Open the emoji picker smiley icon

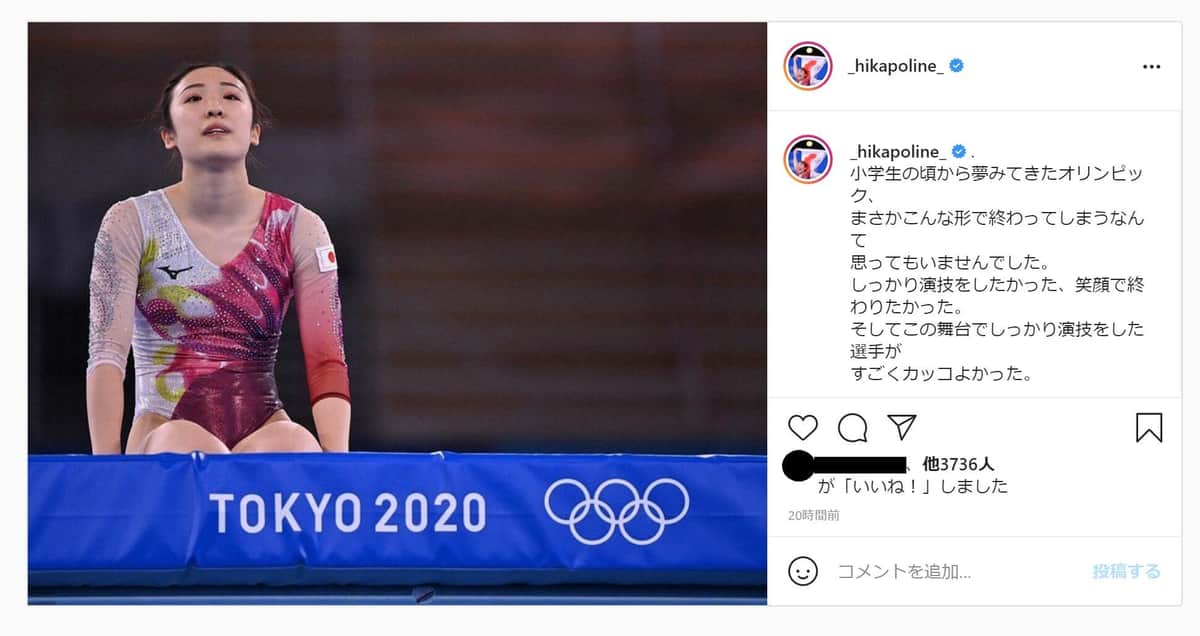point(802,571)
